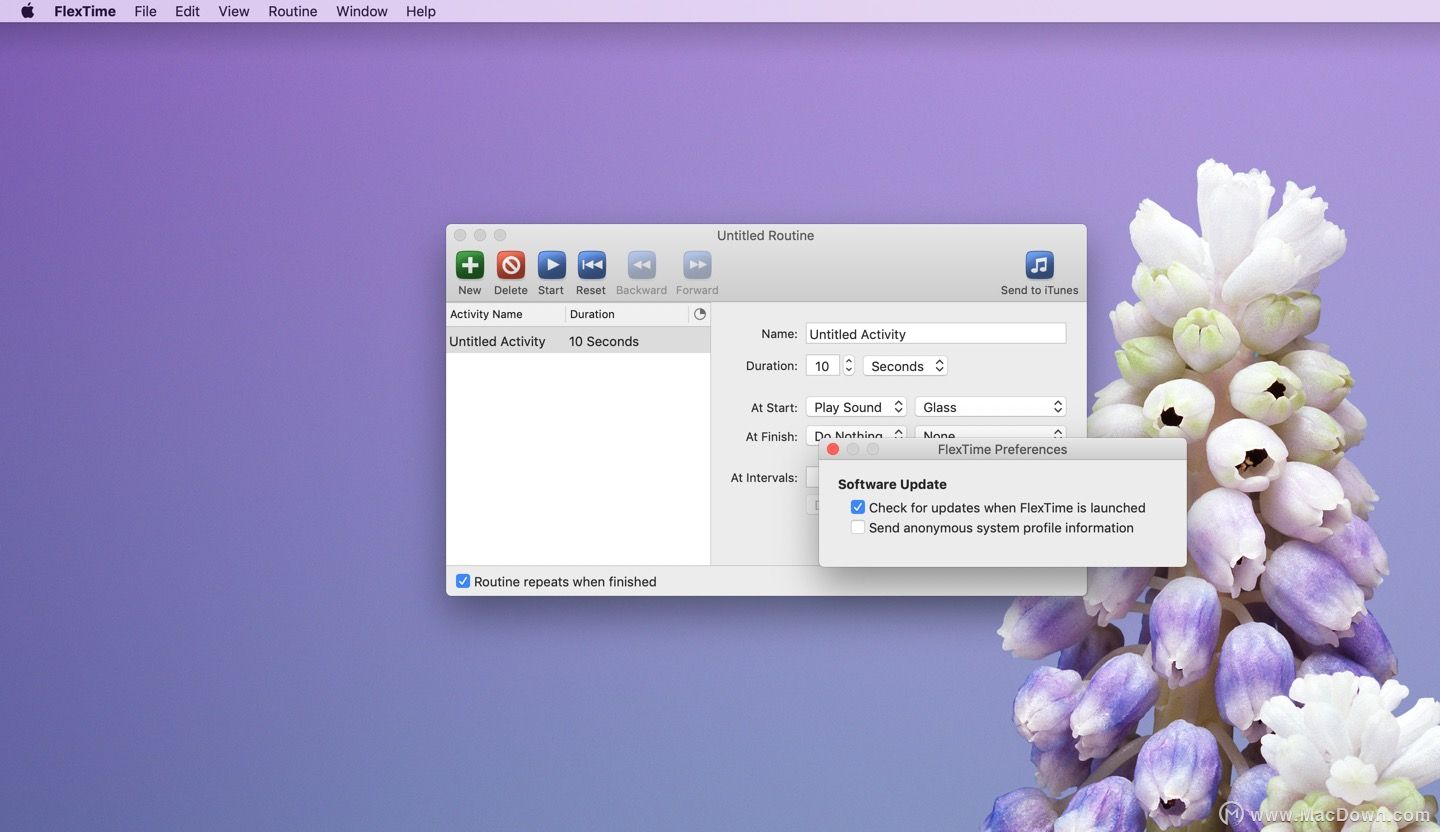The image size is (1440, 832).
Task: Click the Reset toolbar icon
Action: point(591,265)
